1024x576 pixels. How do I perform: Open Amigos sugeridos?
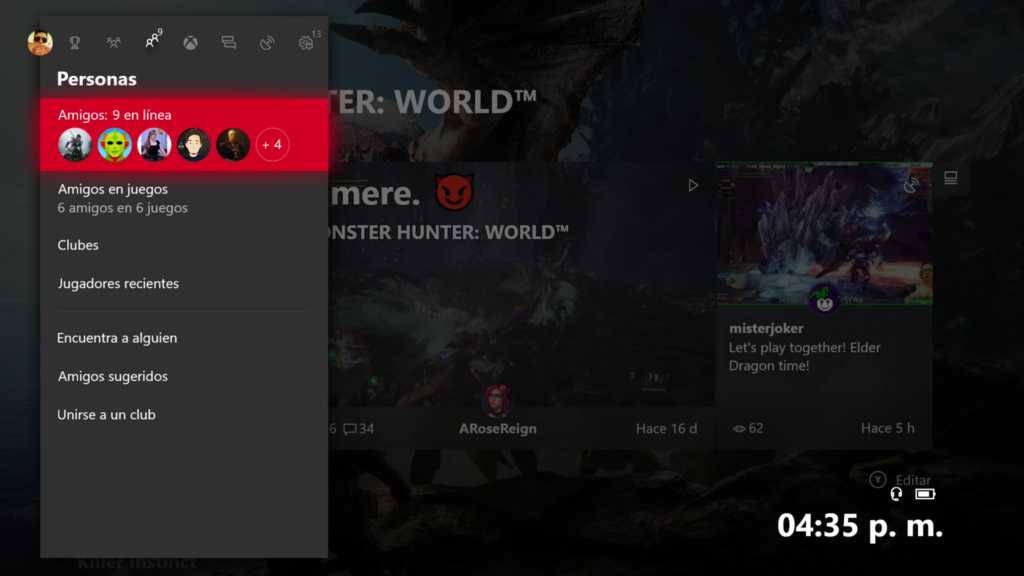point(113,377)
